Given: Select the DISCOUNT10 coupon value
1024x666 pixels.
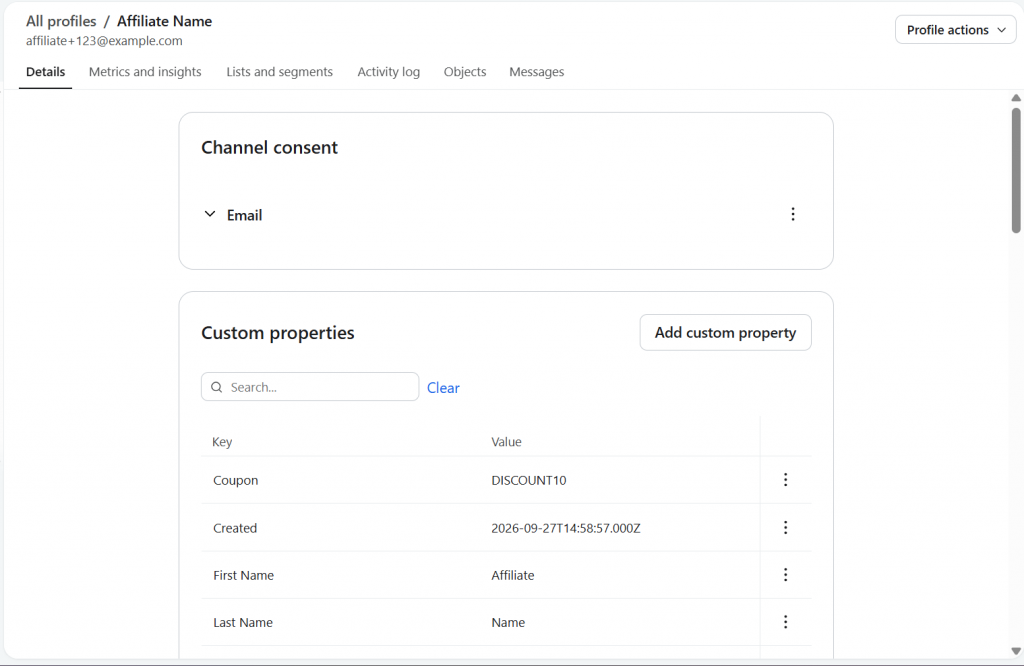Looking at the screenshot, I should point(529,481).
